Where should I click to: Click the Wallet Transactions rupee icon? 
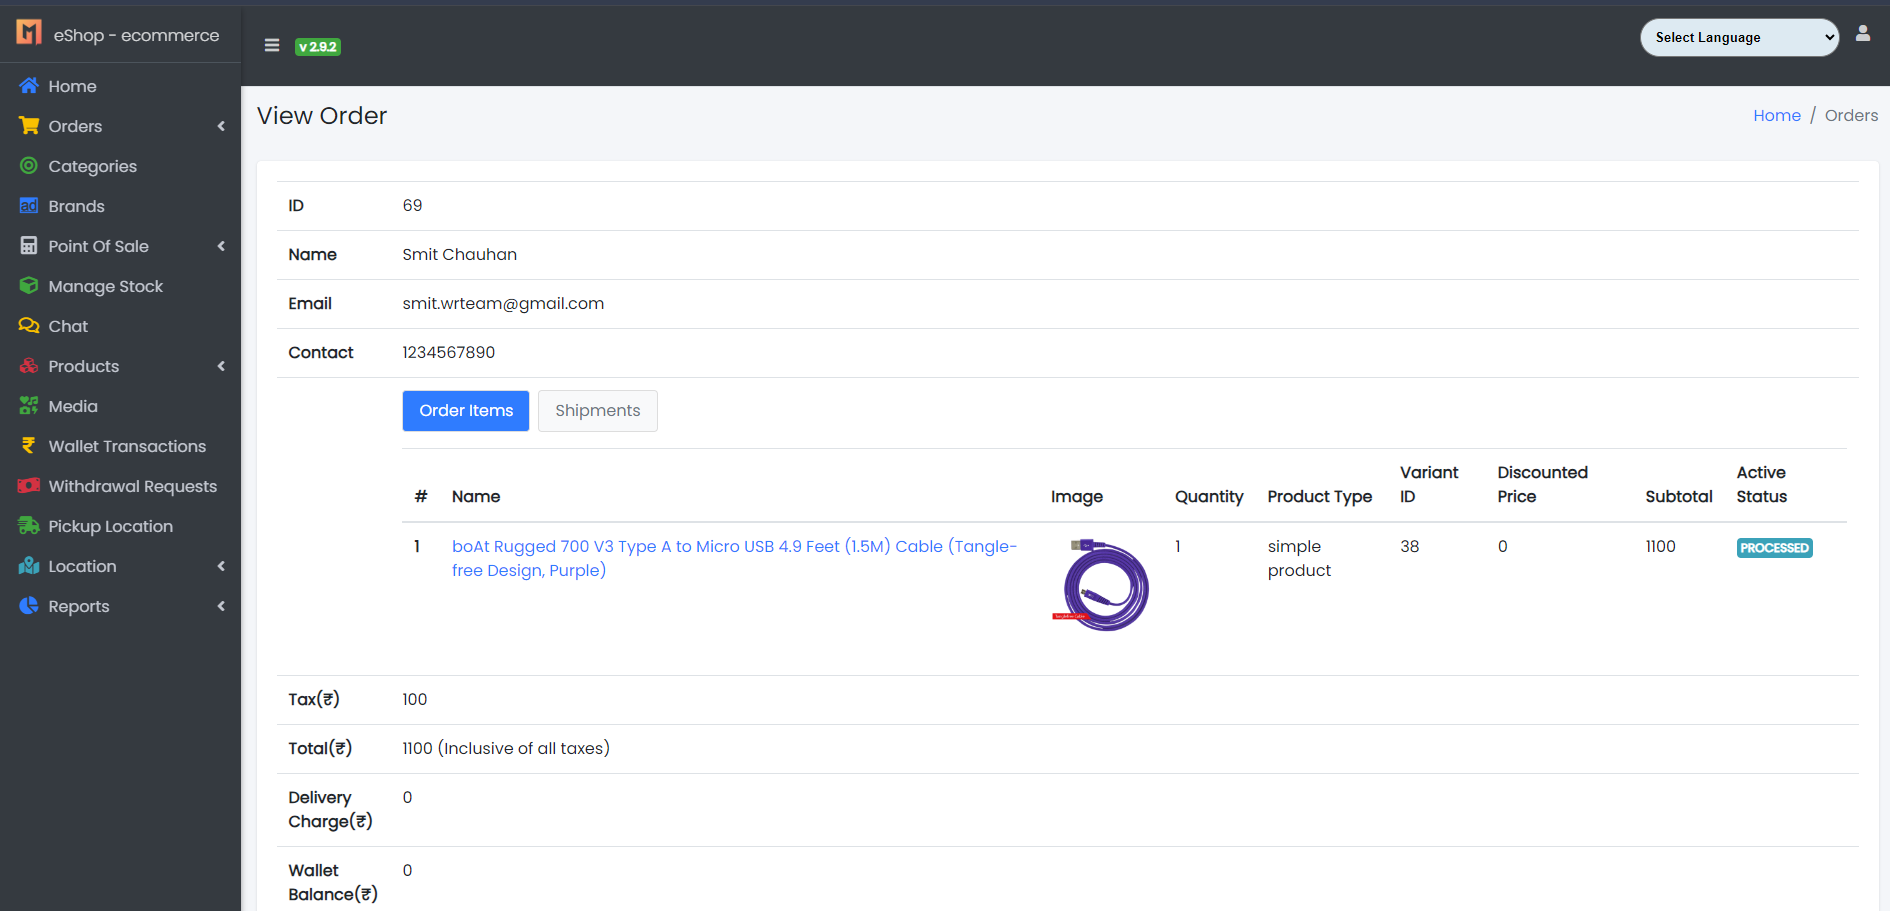pos(29,446)
